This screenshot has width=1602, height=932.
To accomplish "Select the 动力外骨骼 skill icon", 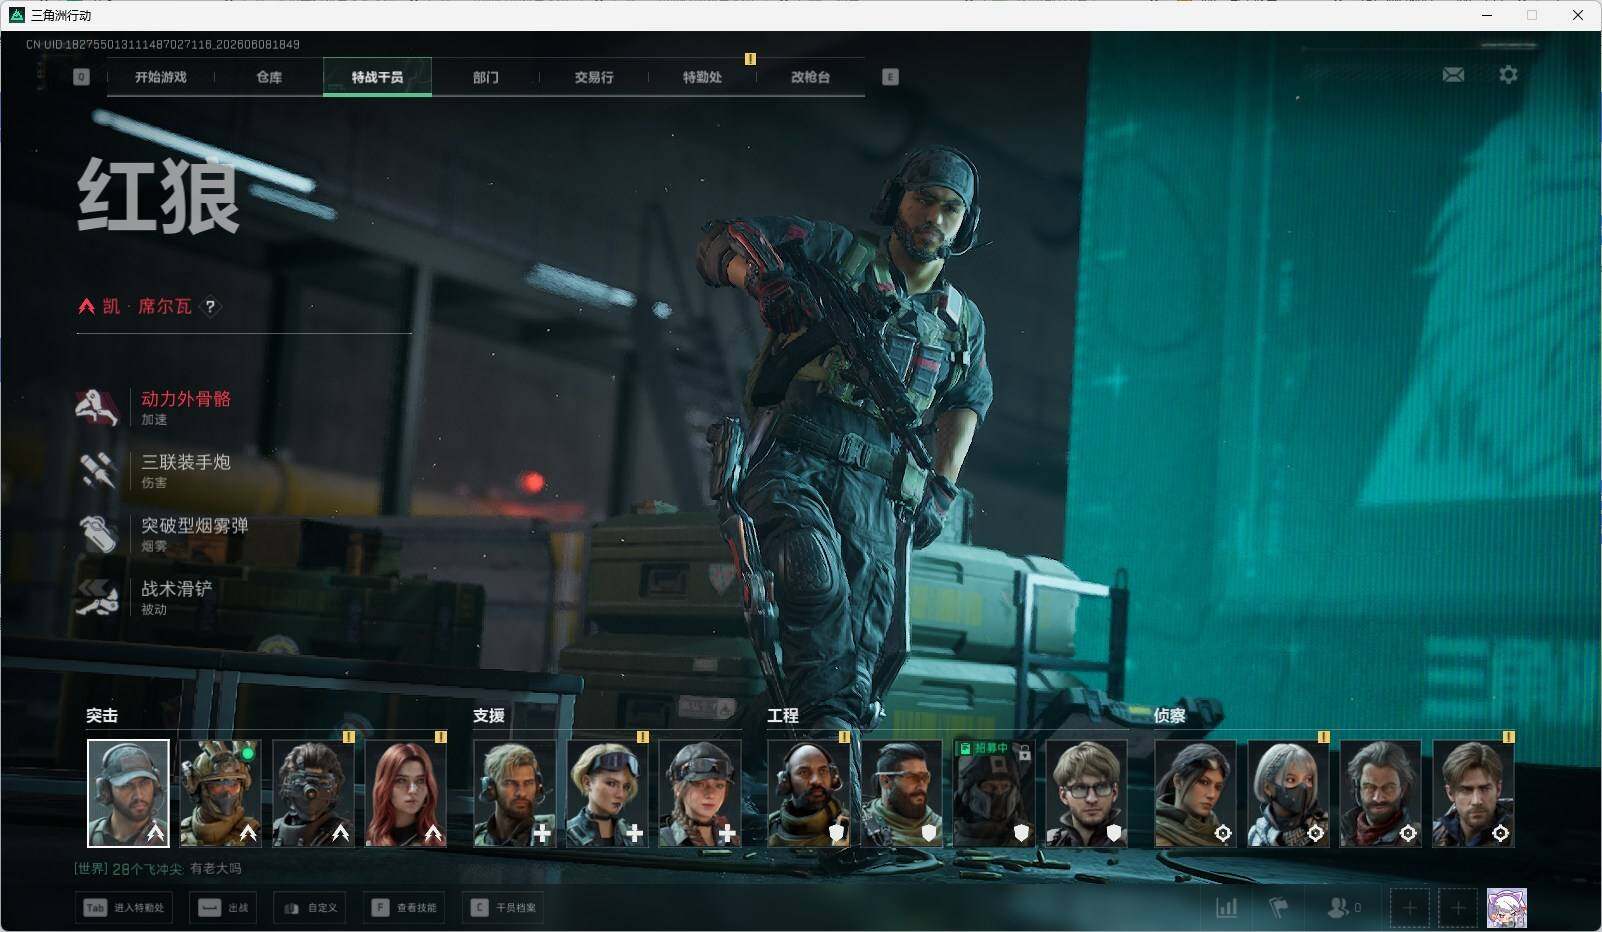I will (97, 407).
